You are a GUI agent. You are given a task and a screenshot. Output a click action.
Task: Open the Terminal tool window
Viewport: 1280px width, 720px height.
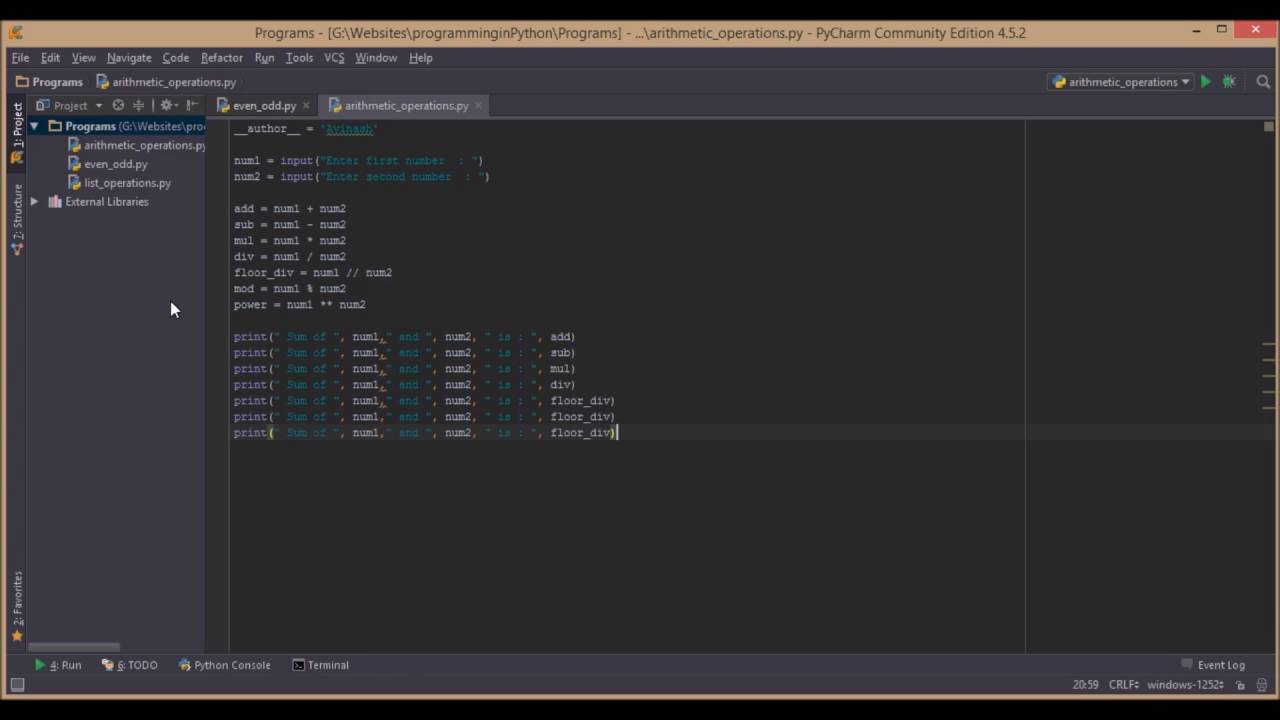tap(320, 665)
